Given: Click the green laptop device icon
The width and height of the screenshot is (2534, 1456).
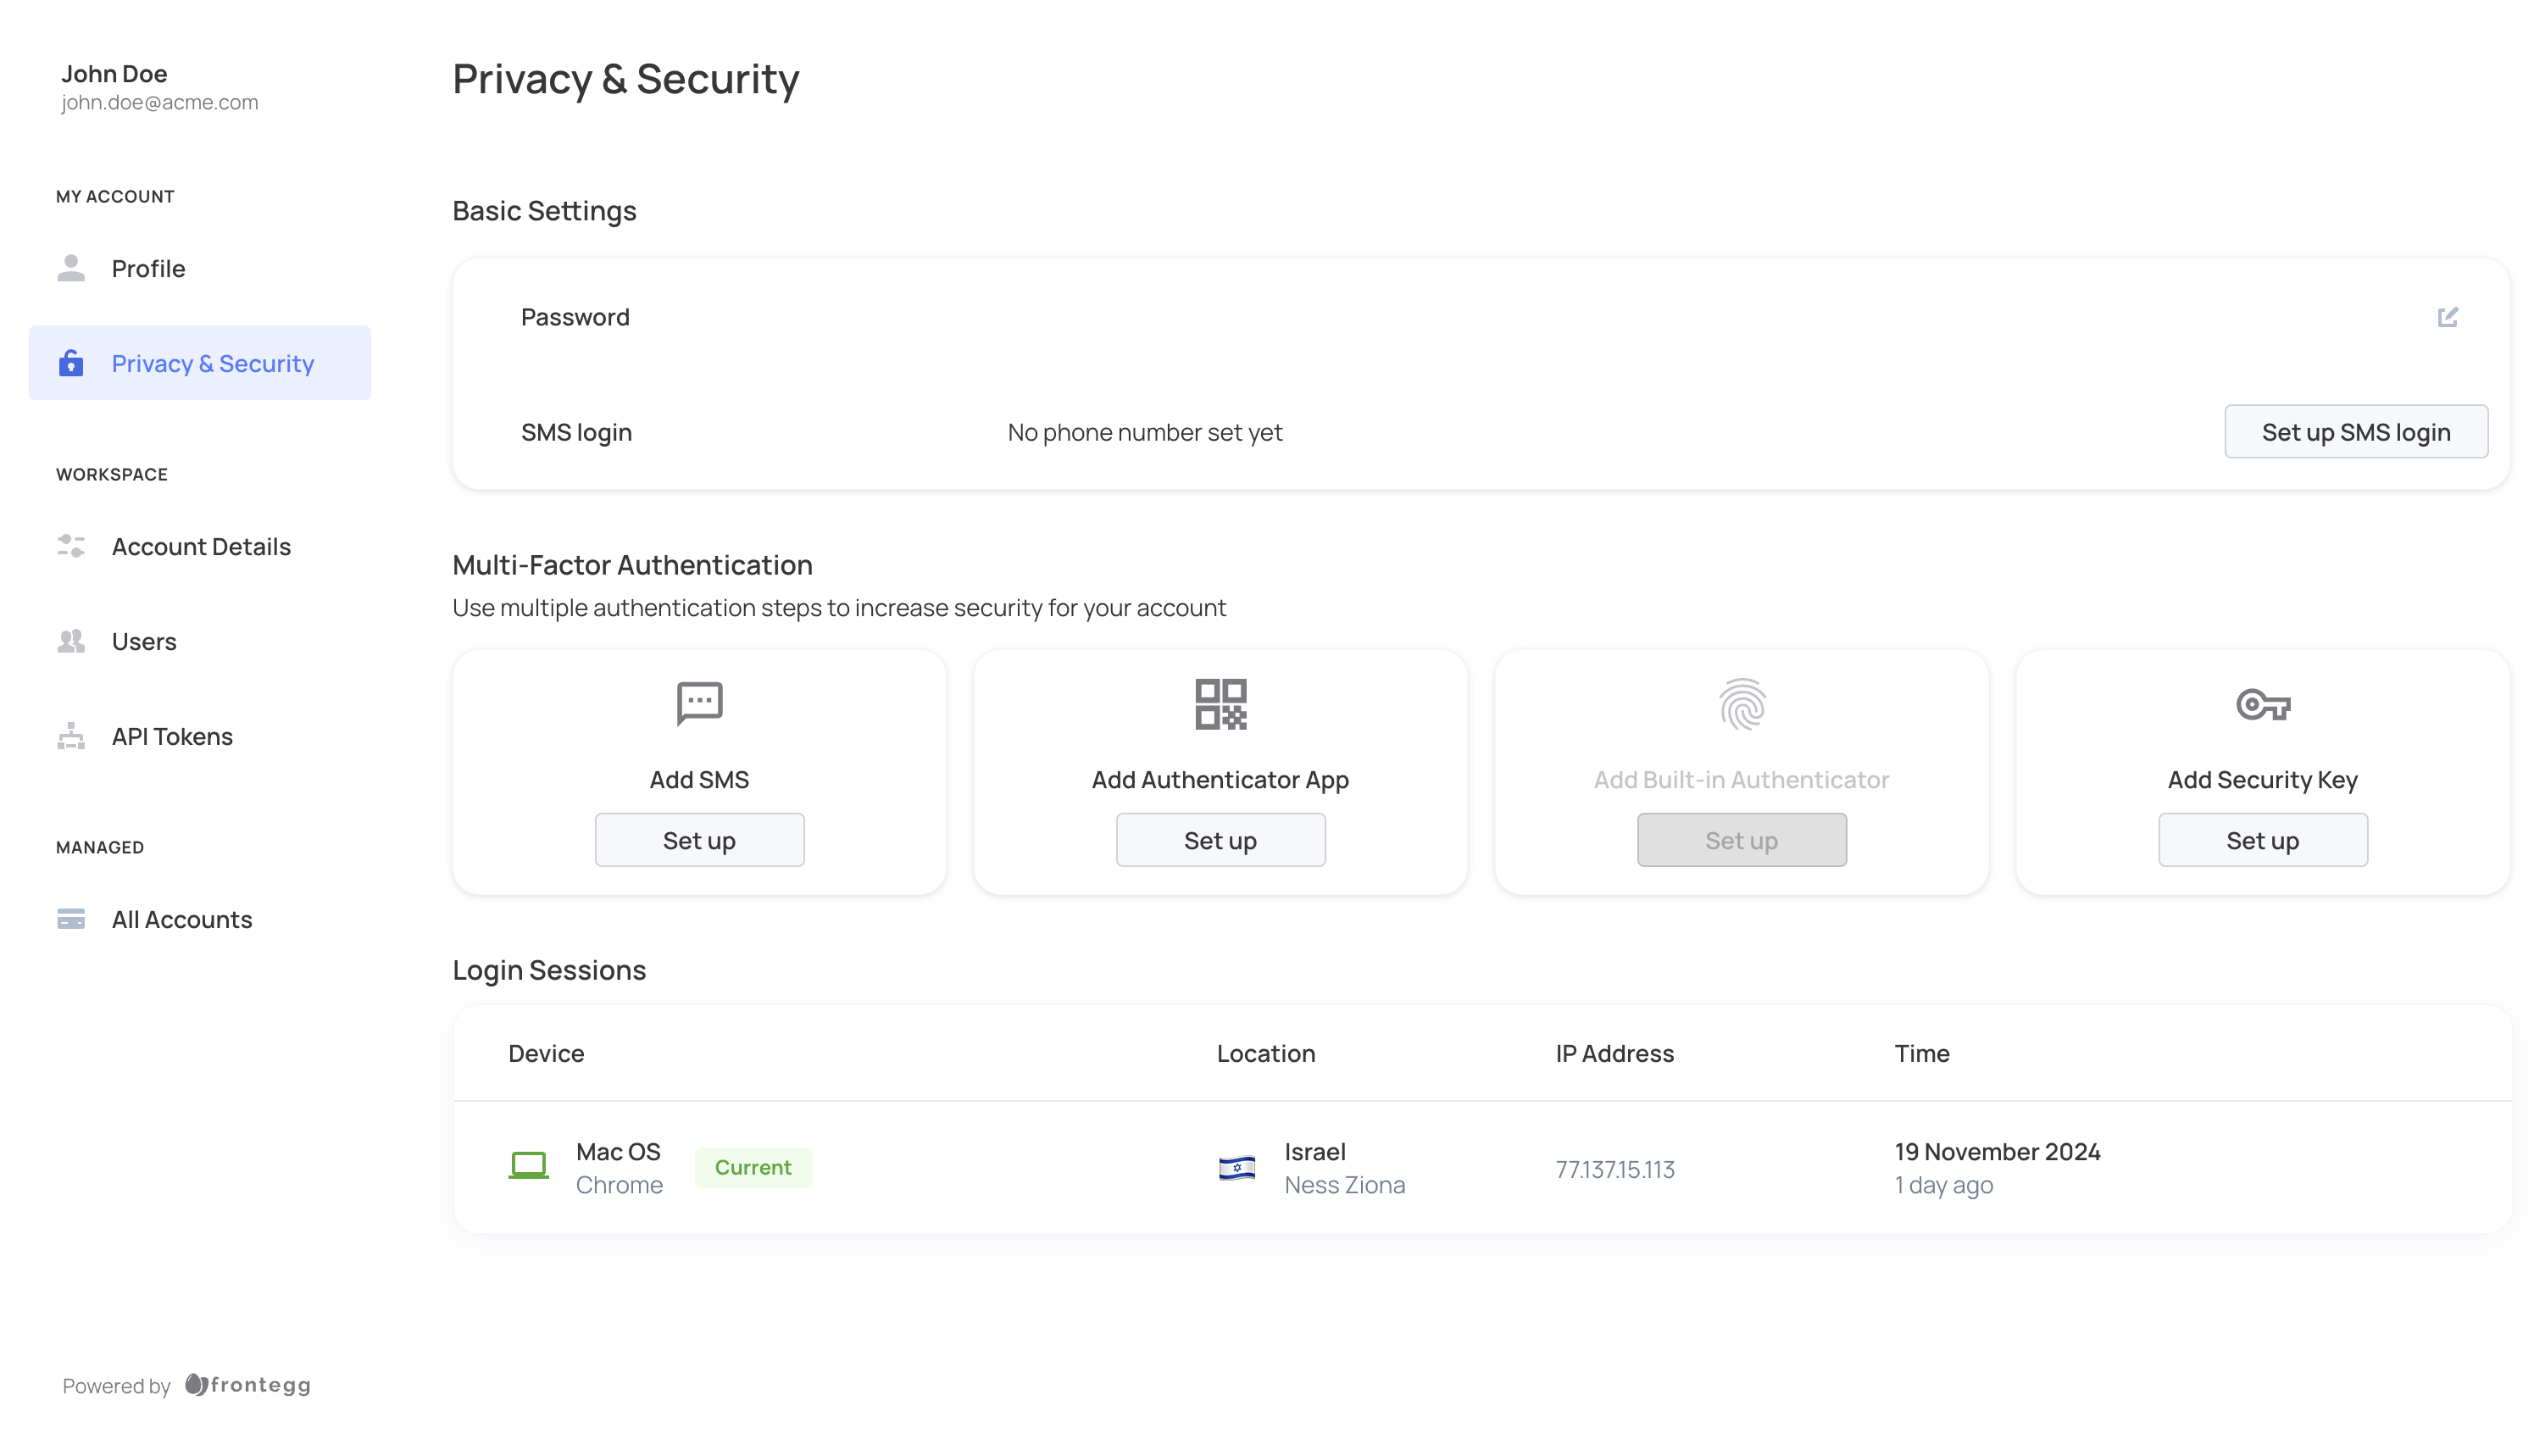Looking at the screenshot, I should point(528,1166).
